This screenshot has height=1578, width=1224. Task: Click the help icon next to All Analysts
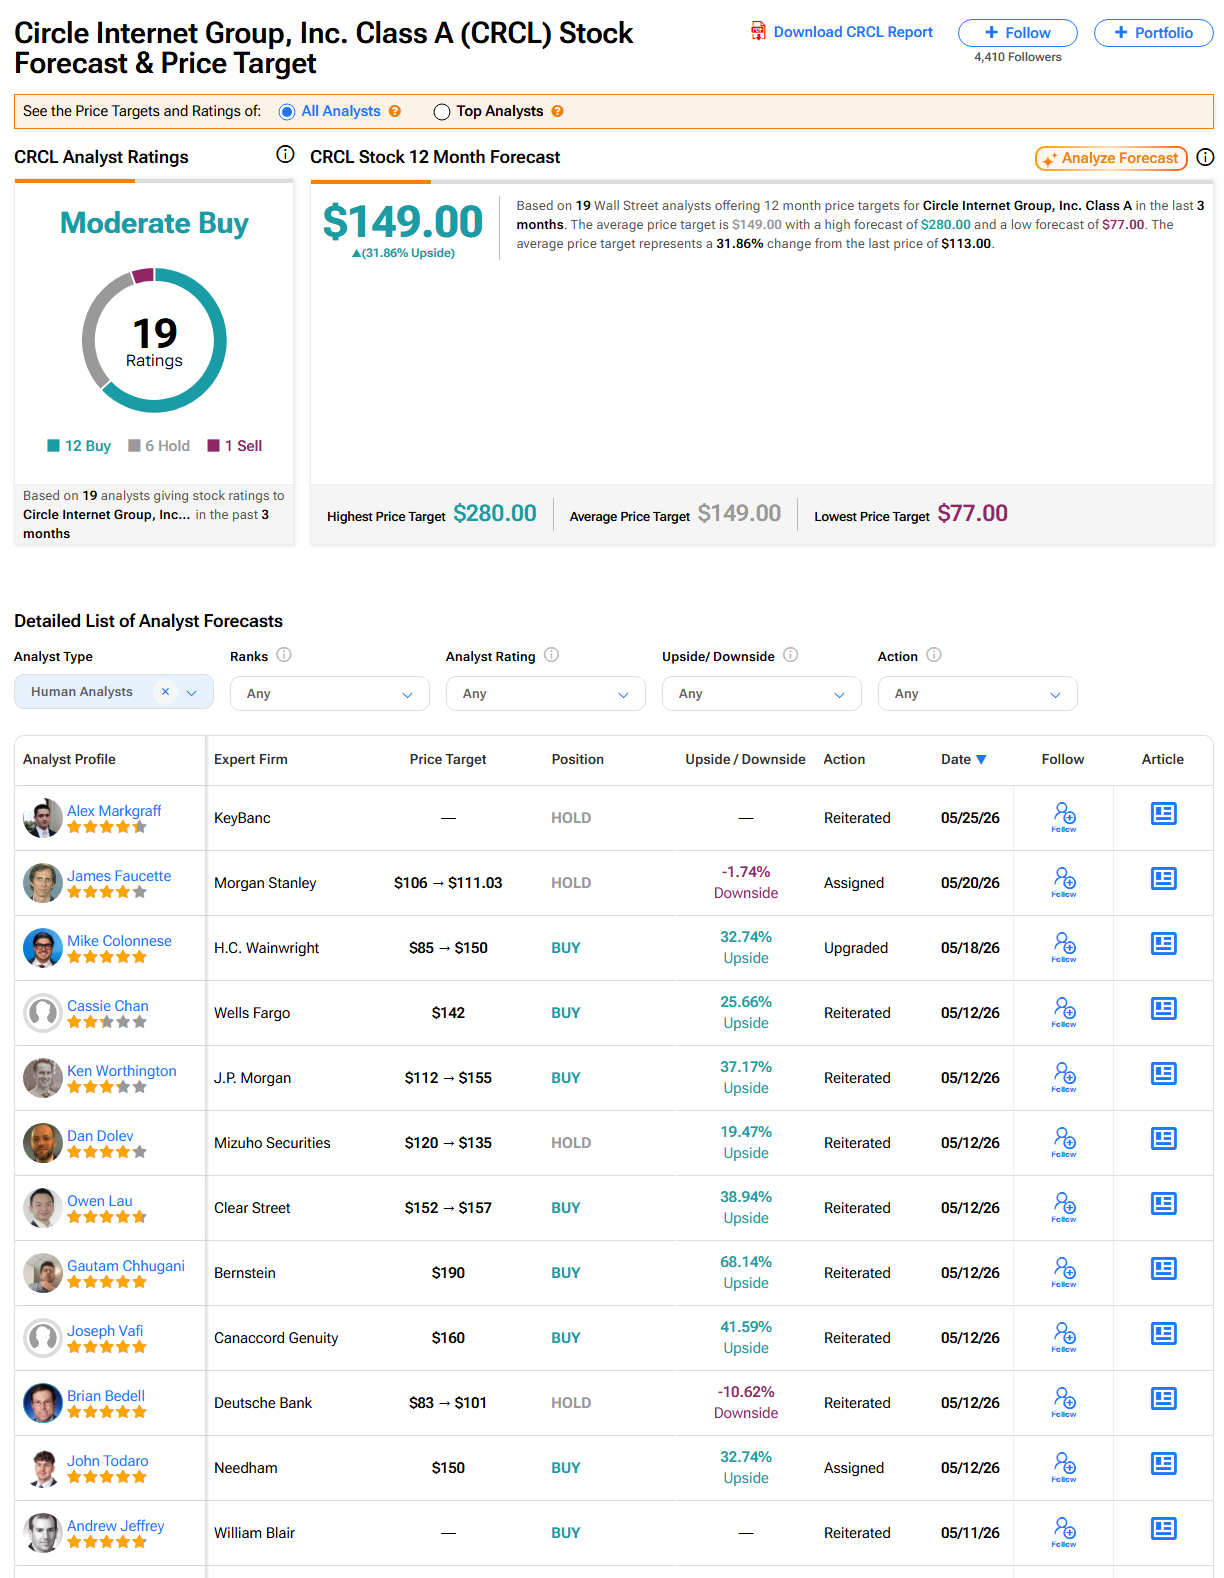395,111
